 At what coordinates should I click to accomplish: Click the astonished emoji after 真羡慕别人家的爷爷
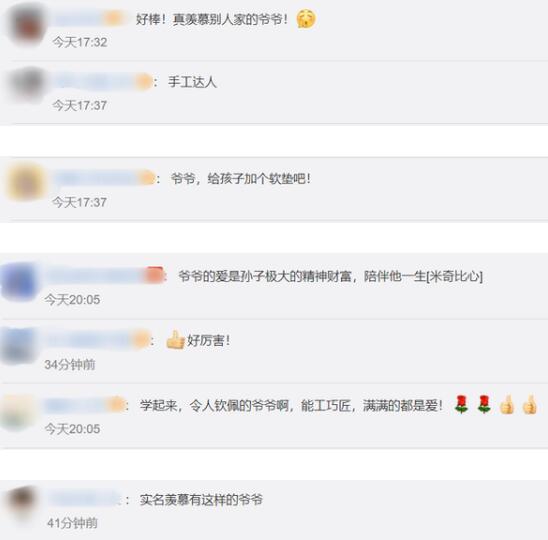(x=306, y=19)
